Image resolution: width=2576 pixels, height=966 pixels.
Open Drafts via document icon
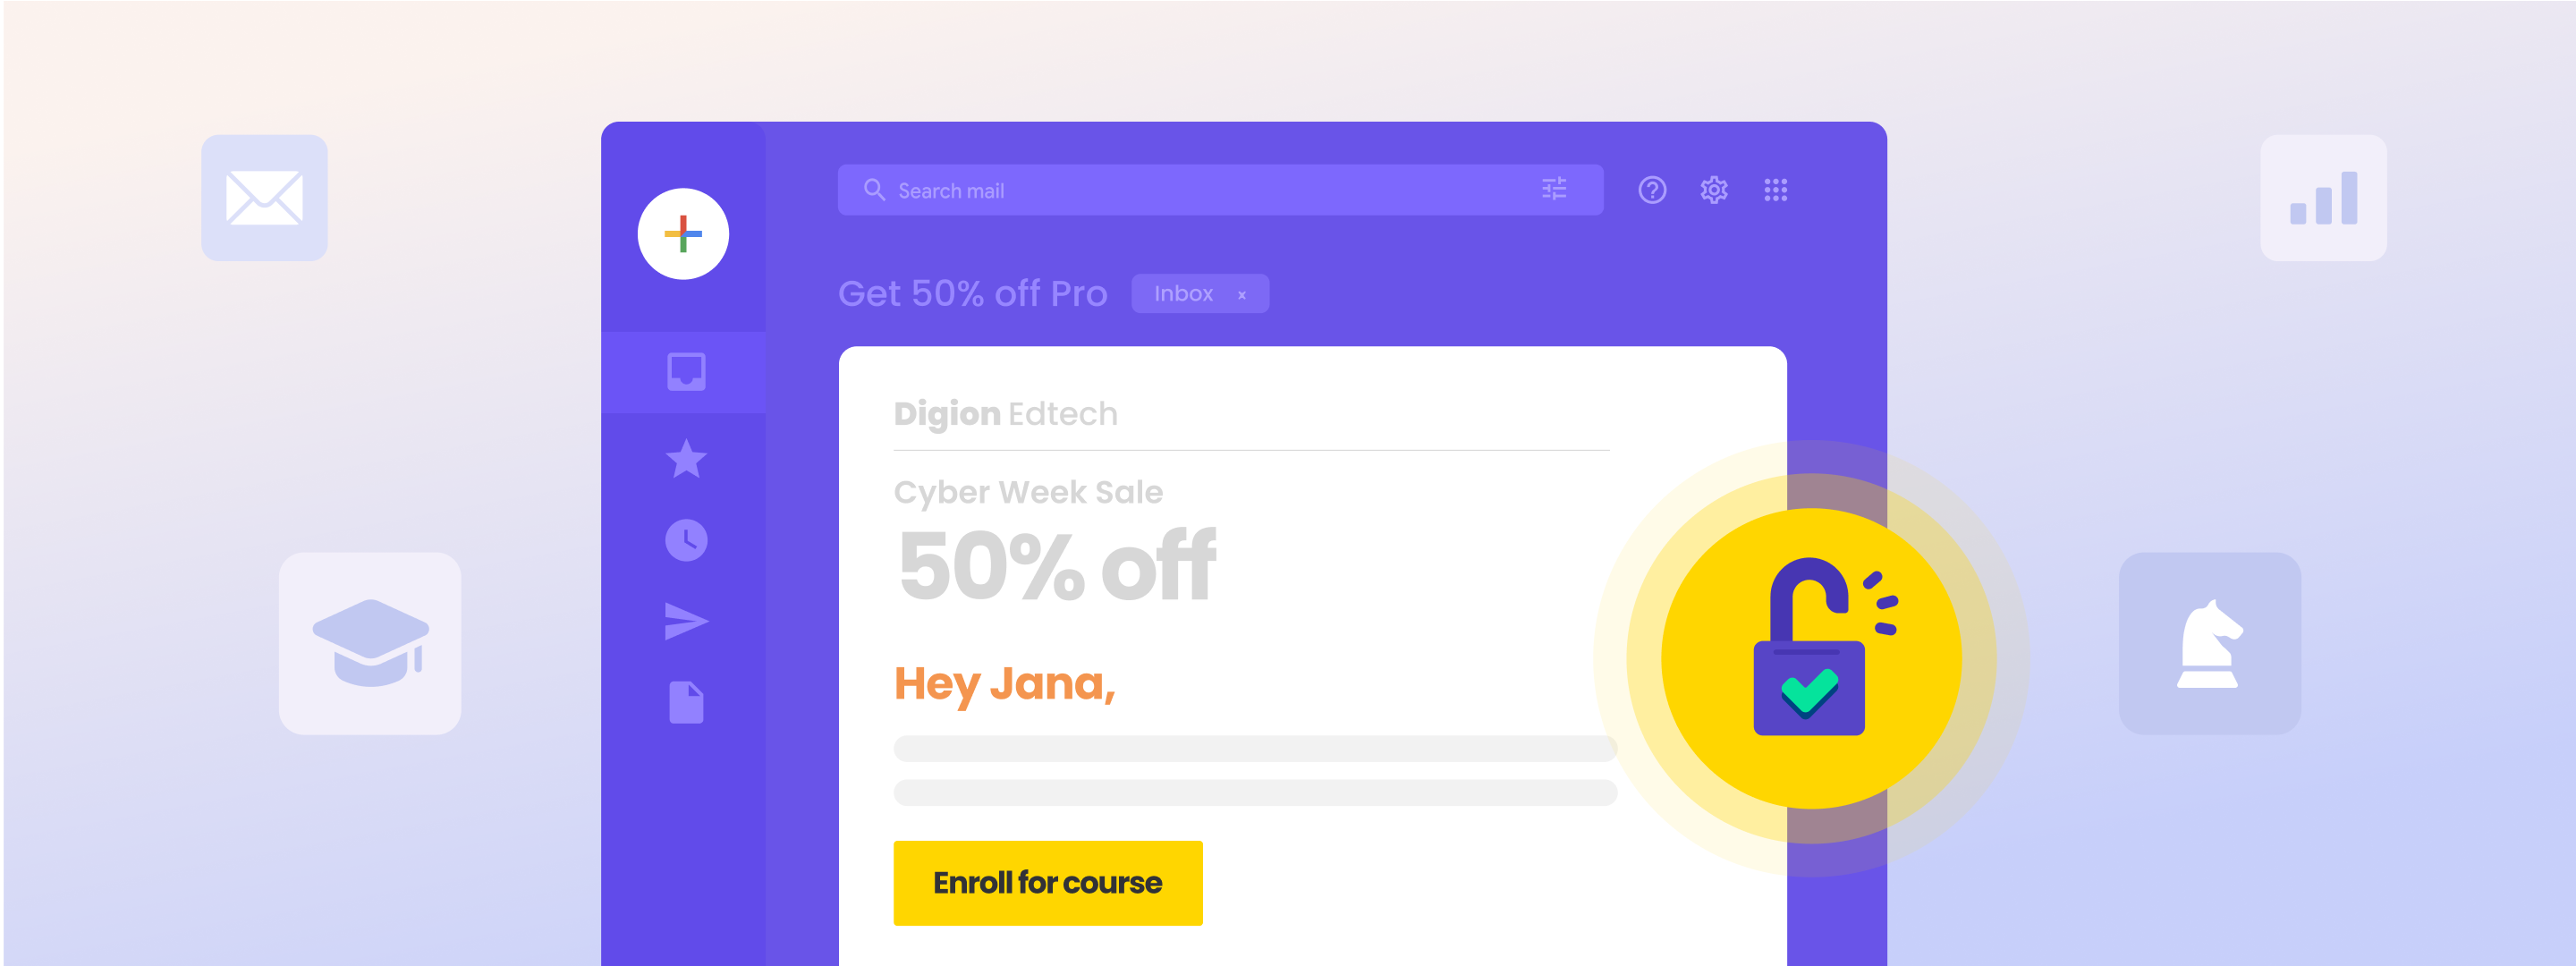click(686, 702)
